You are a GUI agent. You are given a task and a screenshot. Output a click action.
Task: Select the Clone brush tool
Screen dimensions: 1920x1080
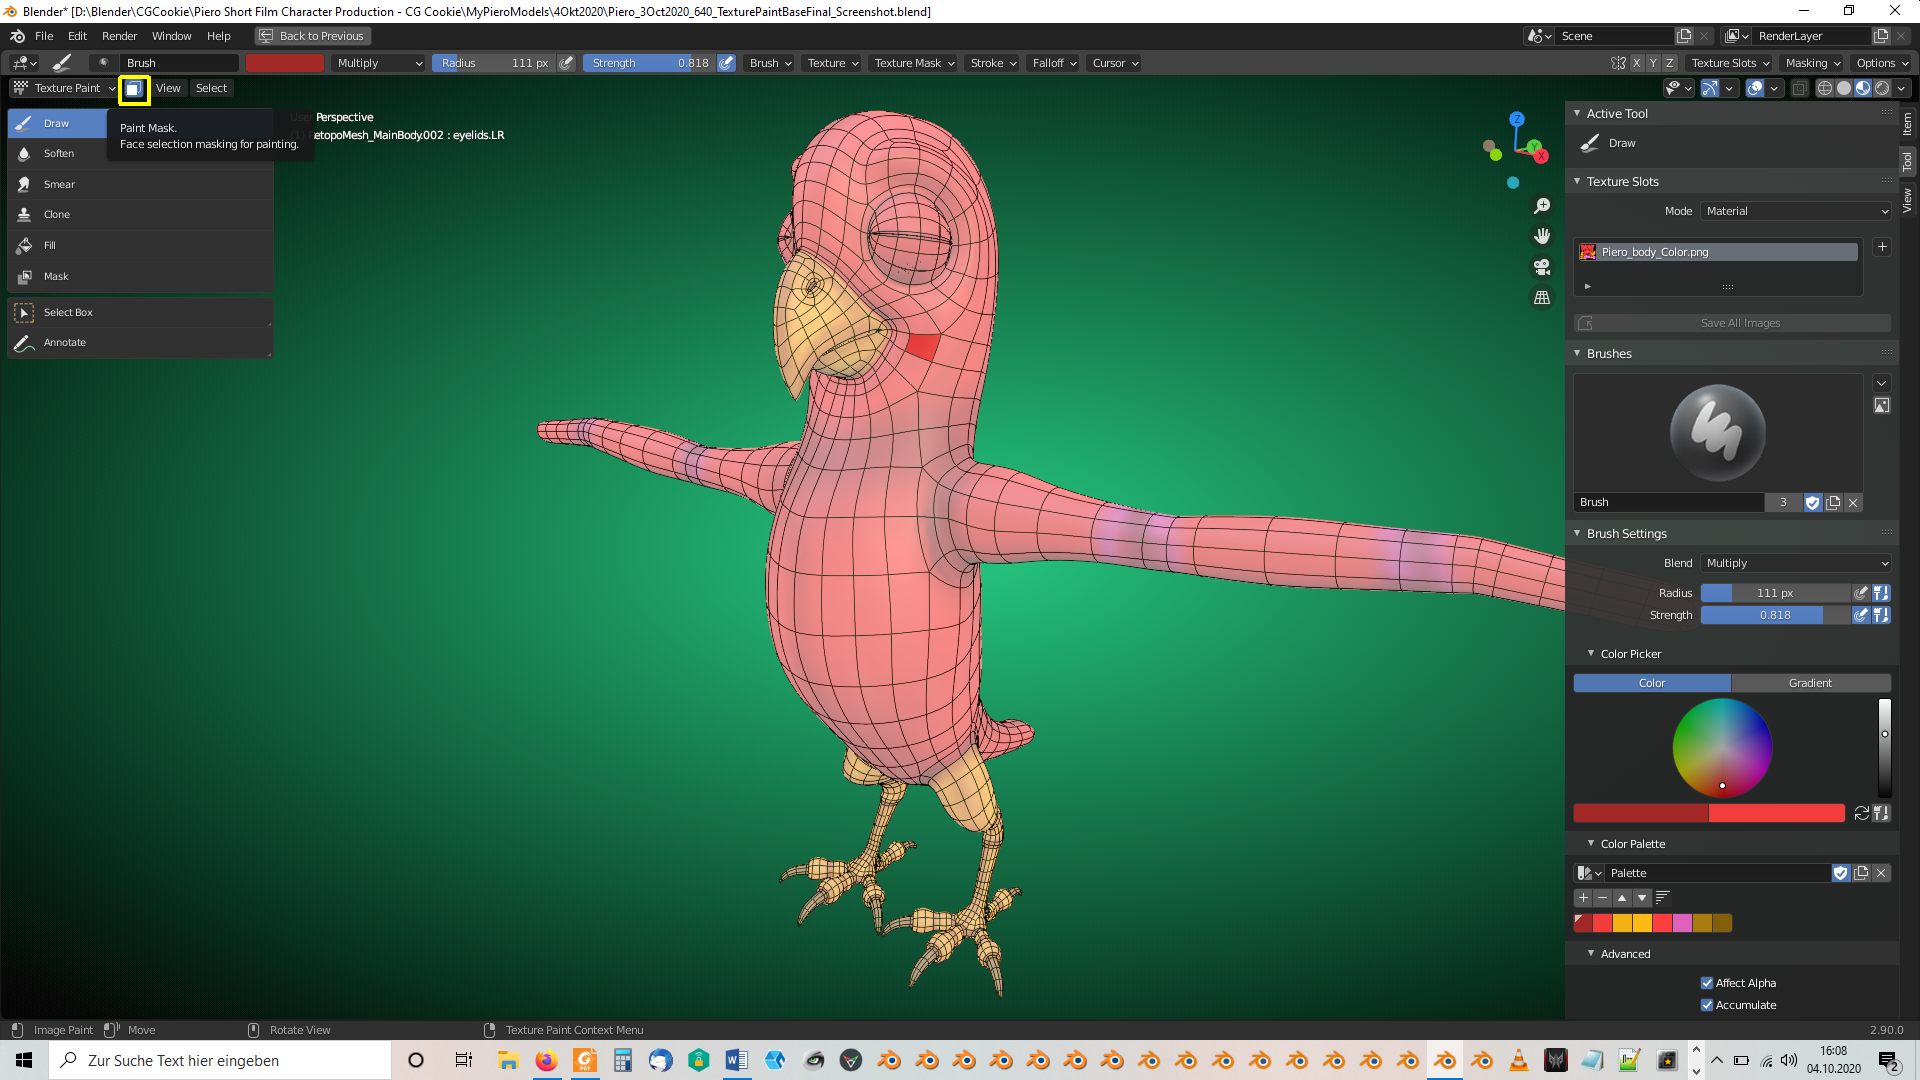[56, 214]
